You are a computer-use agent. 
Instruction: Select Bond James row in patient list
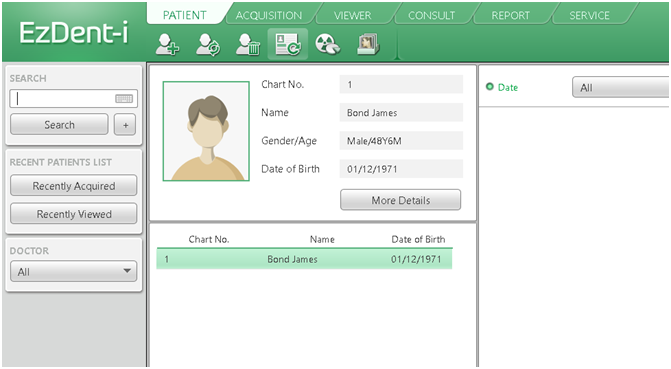coord(304,259)
